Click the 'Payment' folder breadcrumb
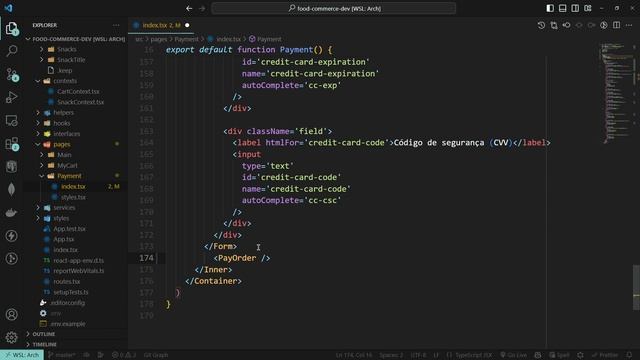 click(186, 39)
